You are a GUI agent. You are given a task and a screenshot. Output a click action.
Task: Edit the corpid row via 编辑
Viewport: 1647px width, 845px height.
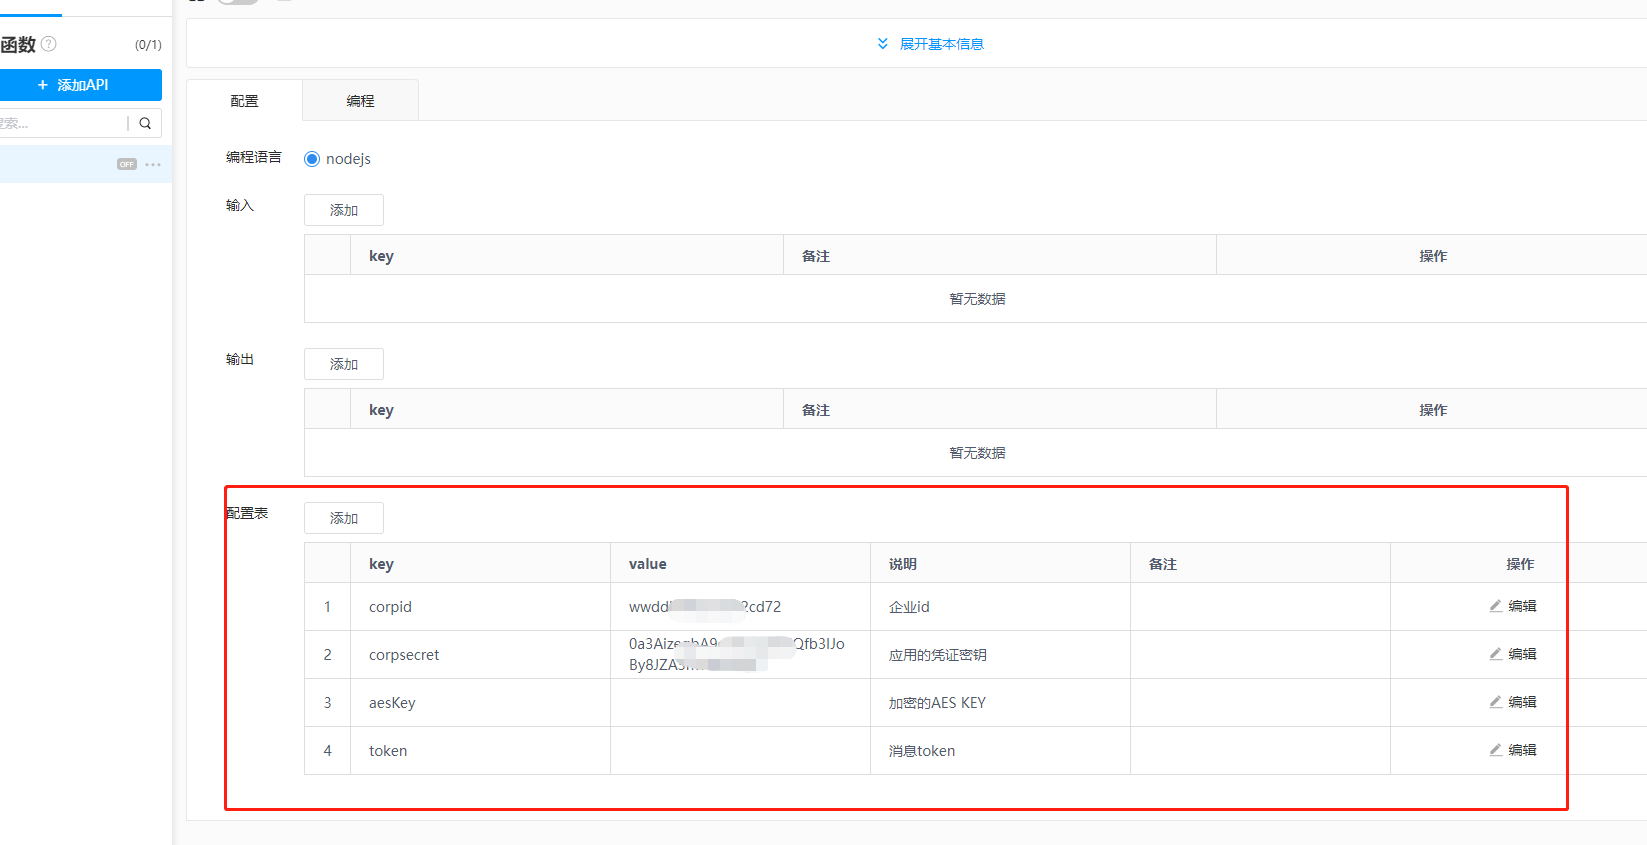(1513, 606)
